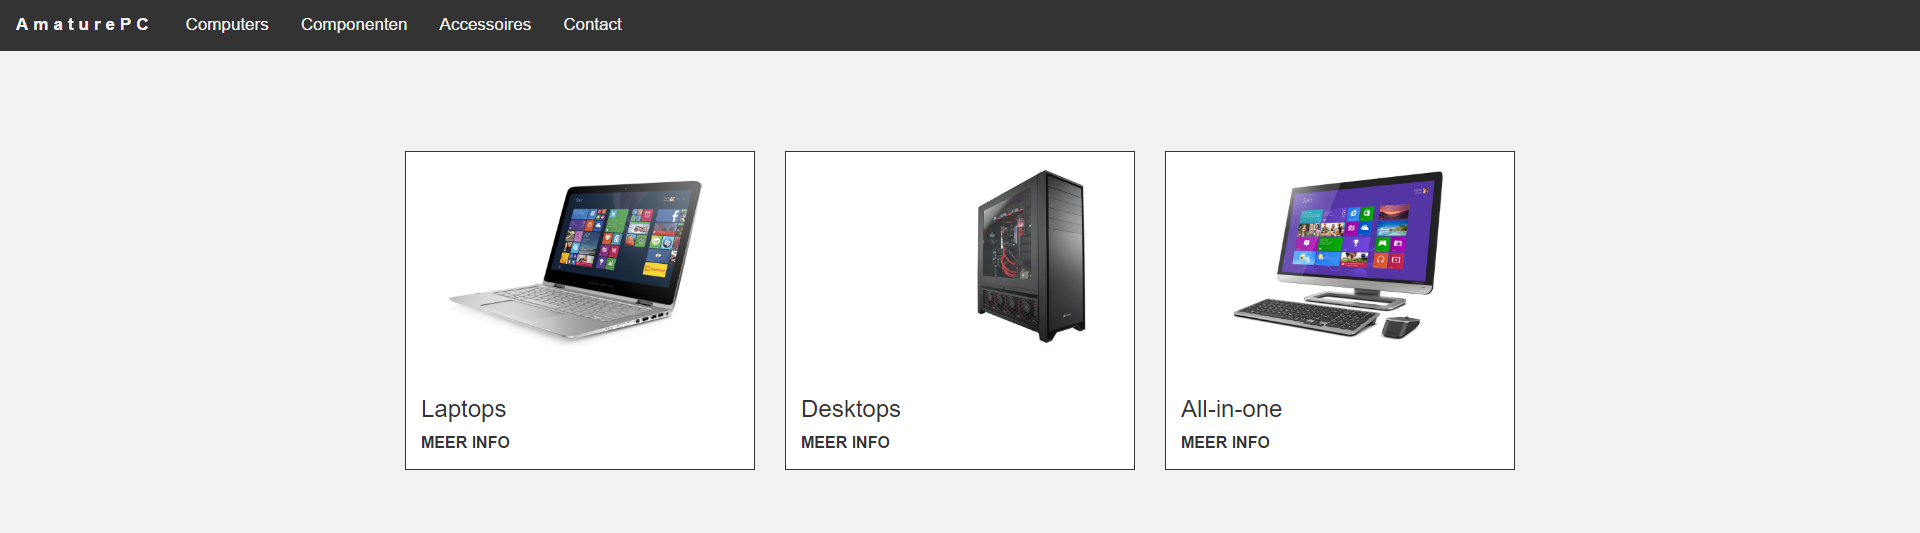Screen dimensions: 1920x533
Task: Go to the Accessoires page
Action: point(485,24)
